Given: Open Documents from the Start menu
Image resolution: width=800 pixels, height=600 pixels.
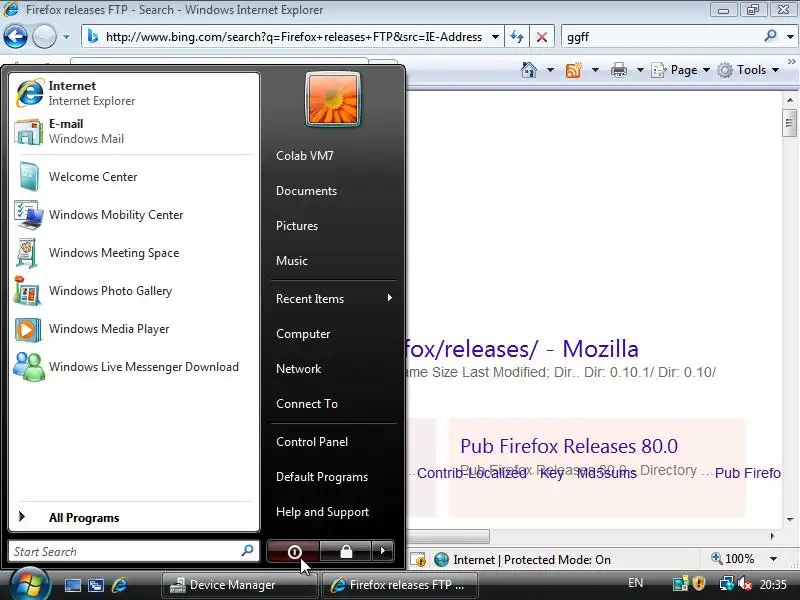Looking at the screenshot, I should (x=306, y=191).
